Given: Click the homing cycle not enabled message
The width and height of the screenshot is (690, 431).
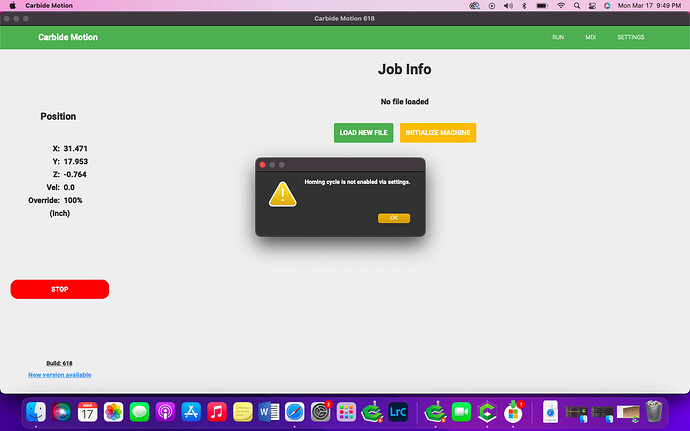Looking at the screenshot, I should pyautogui.click(x=357, y=182).
